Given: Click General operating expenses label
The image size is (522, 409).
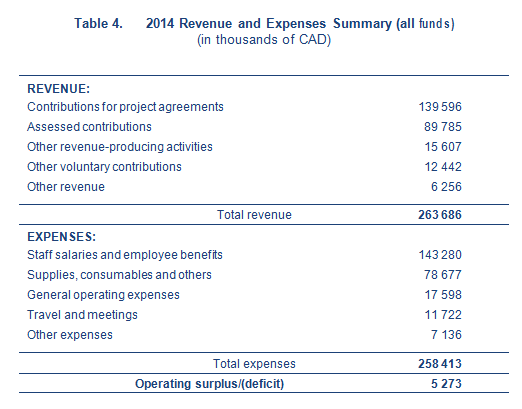Looking at the screenshot, I should (x=103, y=295).
